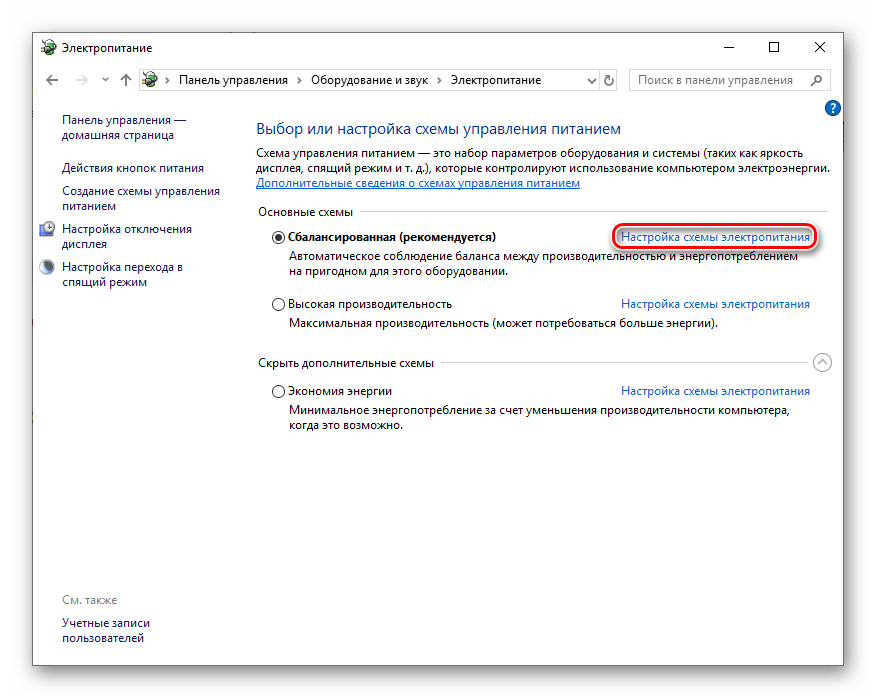Click the search magnifier icon

click(817, 80)
